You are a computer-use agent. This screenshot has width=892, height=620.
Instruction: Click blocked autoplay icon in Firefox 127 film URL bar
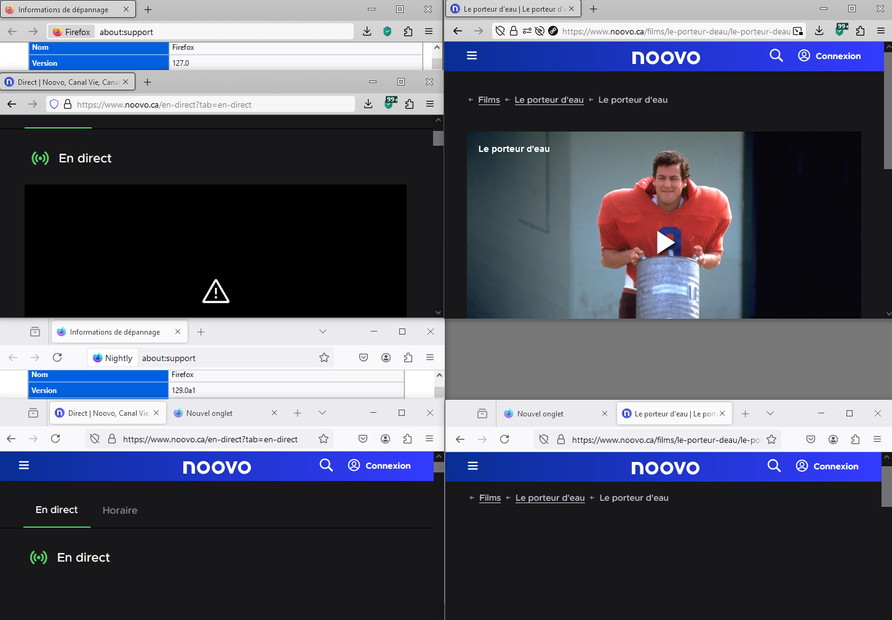coord(540,31)
